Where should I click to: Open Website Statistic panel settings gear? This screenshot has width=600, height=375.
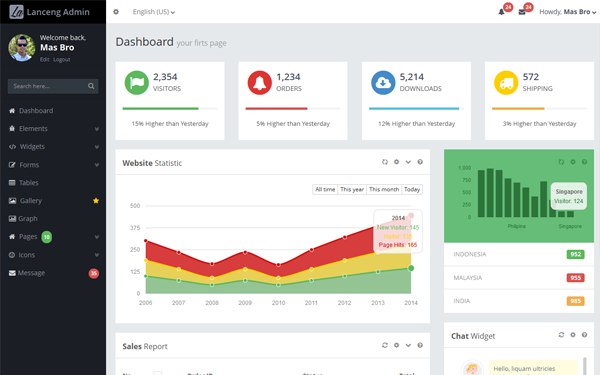point(396,162)
